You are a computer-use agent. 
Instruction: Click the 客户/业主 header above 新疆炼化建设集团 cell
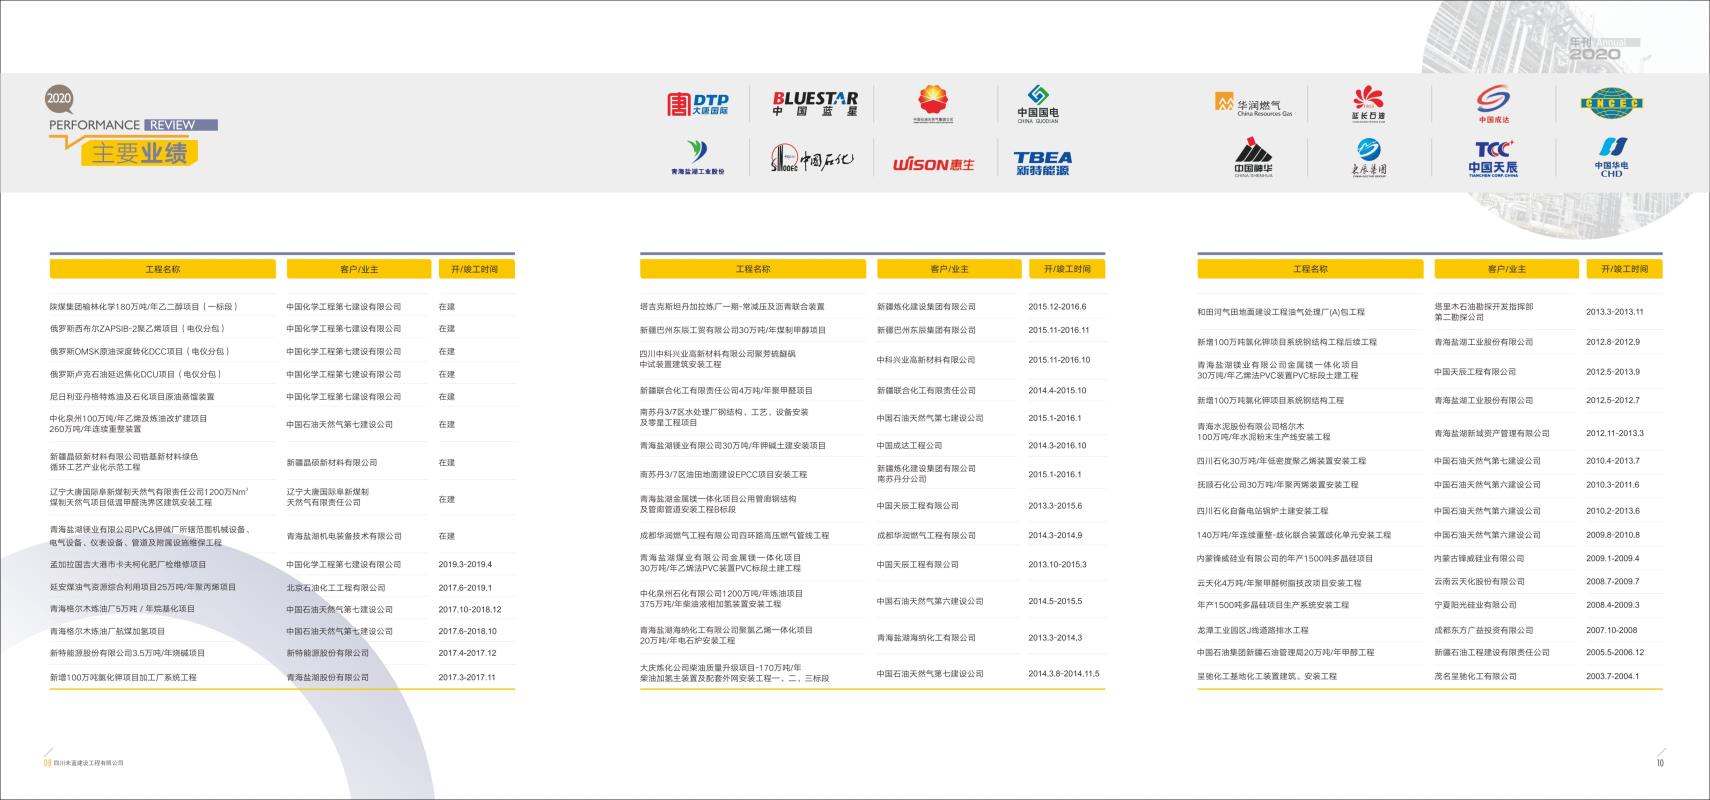click(949, 269)
